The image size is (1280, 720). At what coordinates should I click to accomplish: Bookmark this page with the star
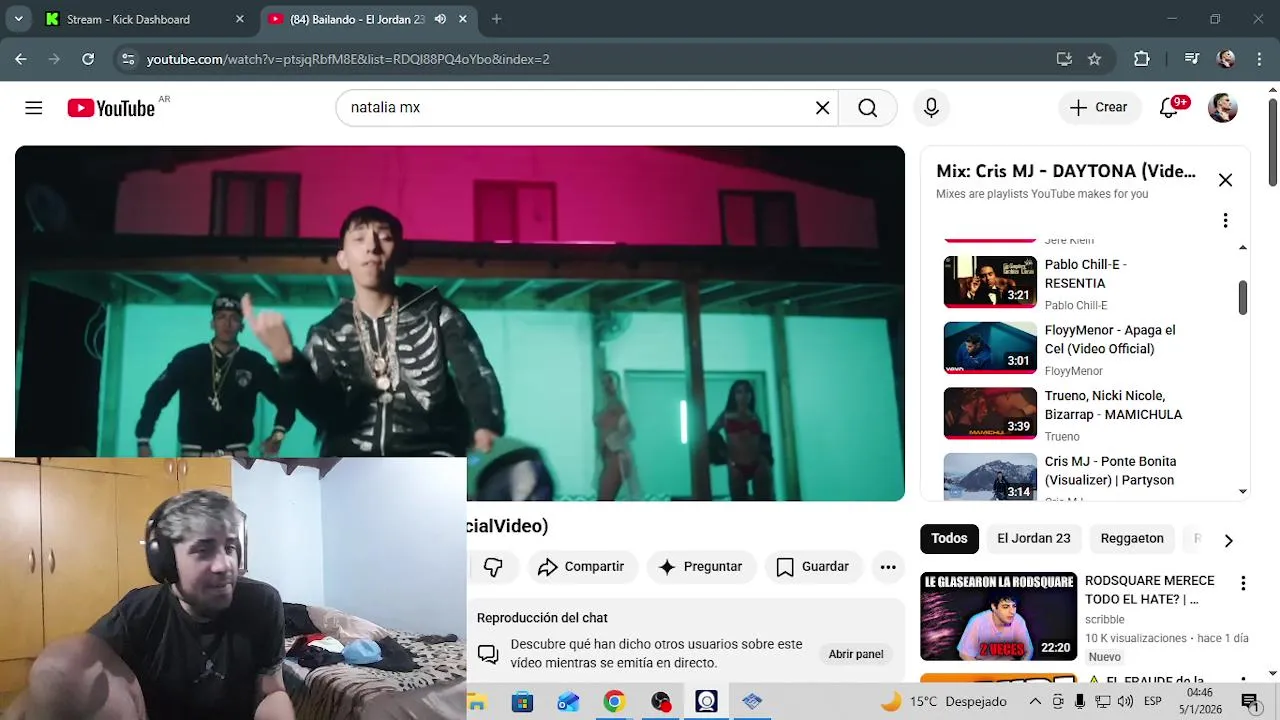pos(1094,59)
